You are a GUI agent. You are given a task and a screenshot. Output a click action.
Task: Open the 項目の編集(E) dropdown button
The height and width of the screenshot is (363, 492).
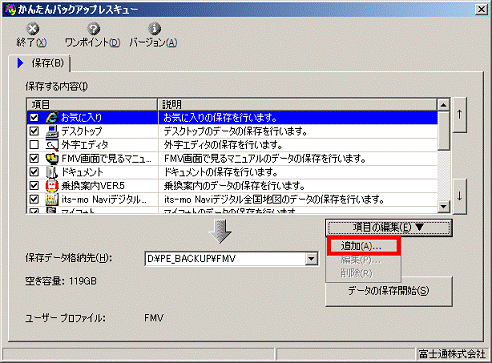389,228
